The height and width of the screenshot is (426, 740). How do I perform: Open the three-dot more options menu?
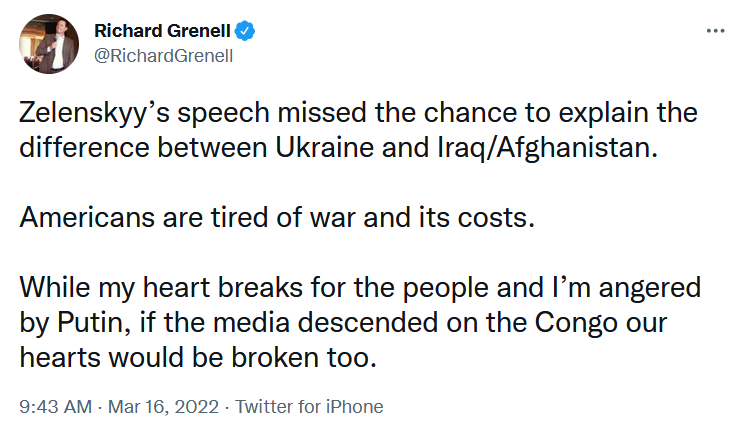715,31
